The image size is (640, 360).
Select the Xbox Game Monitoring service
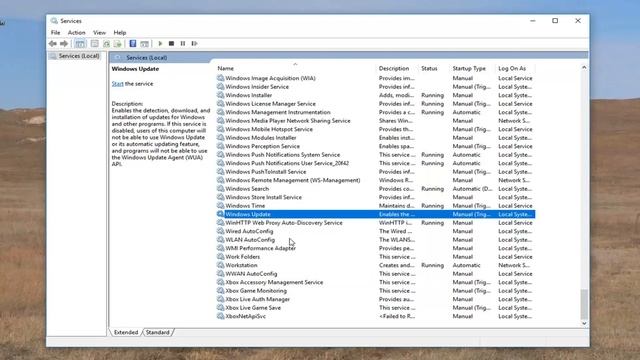pyautogui.click(x=376, y=291)
